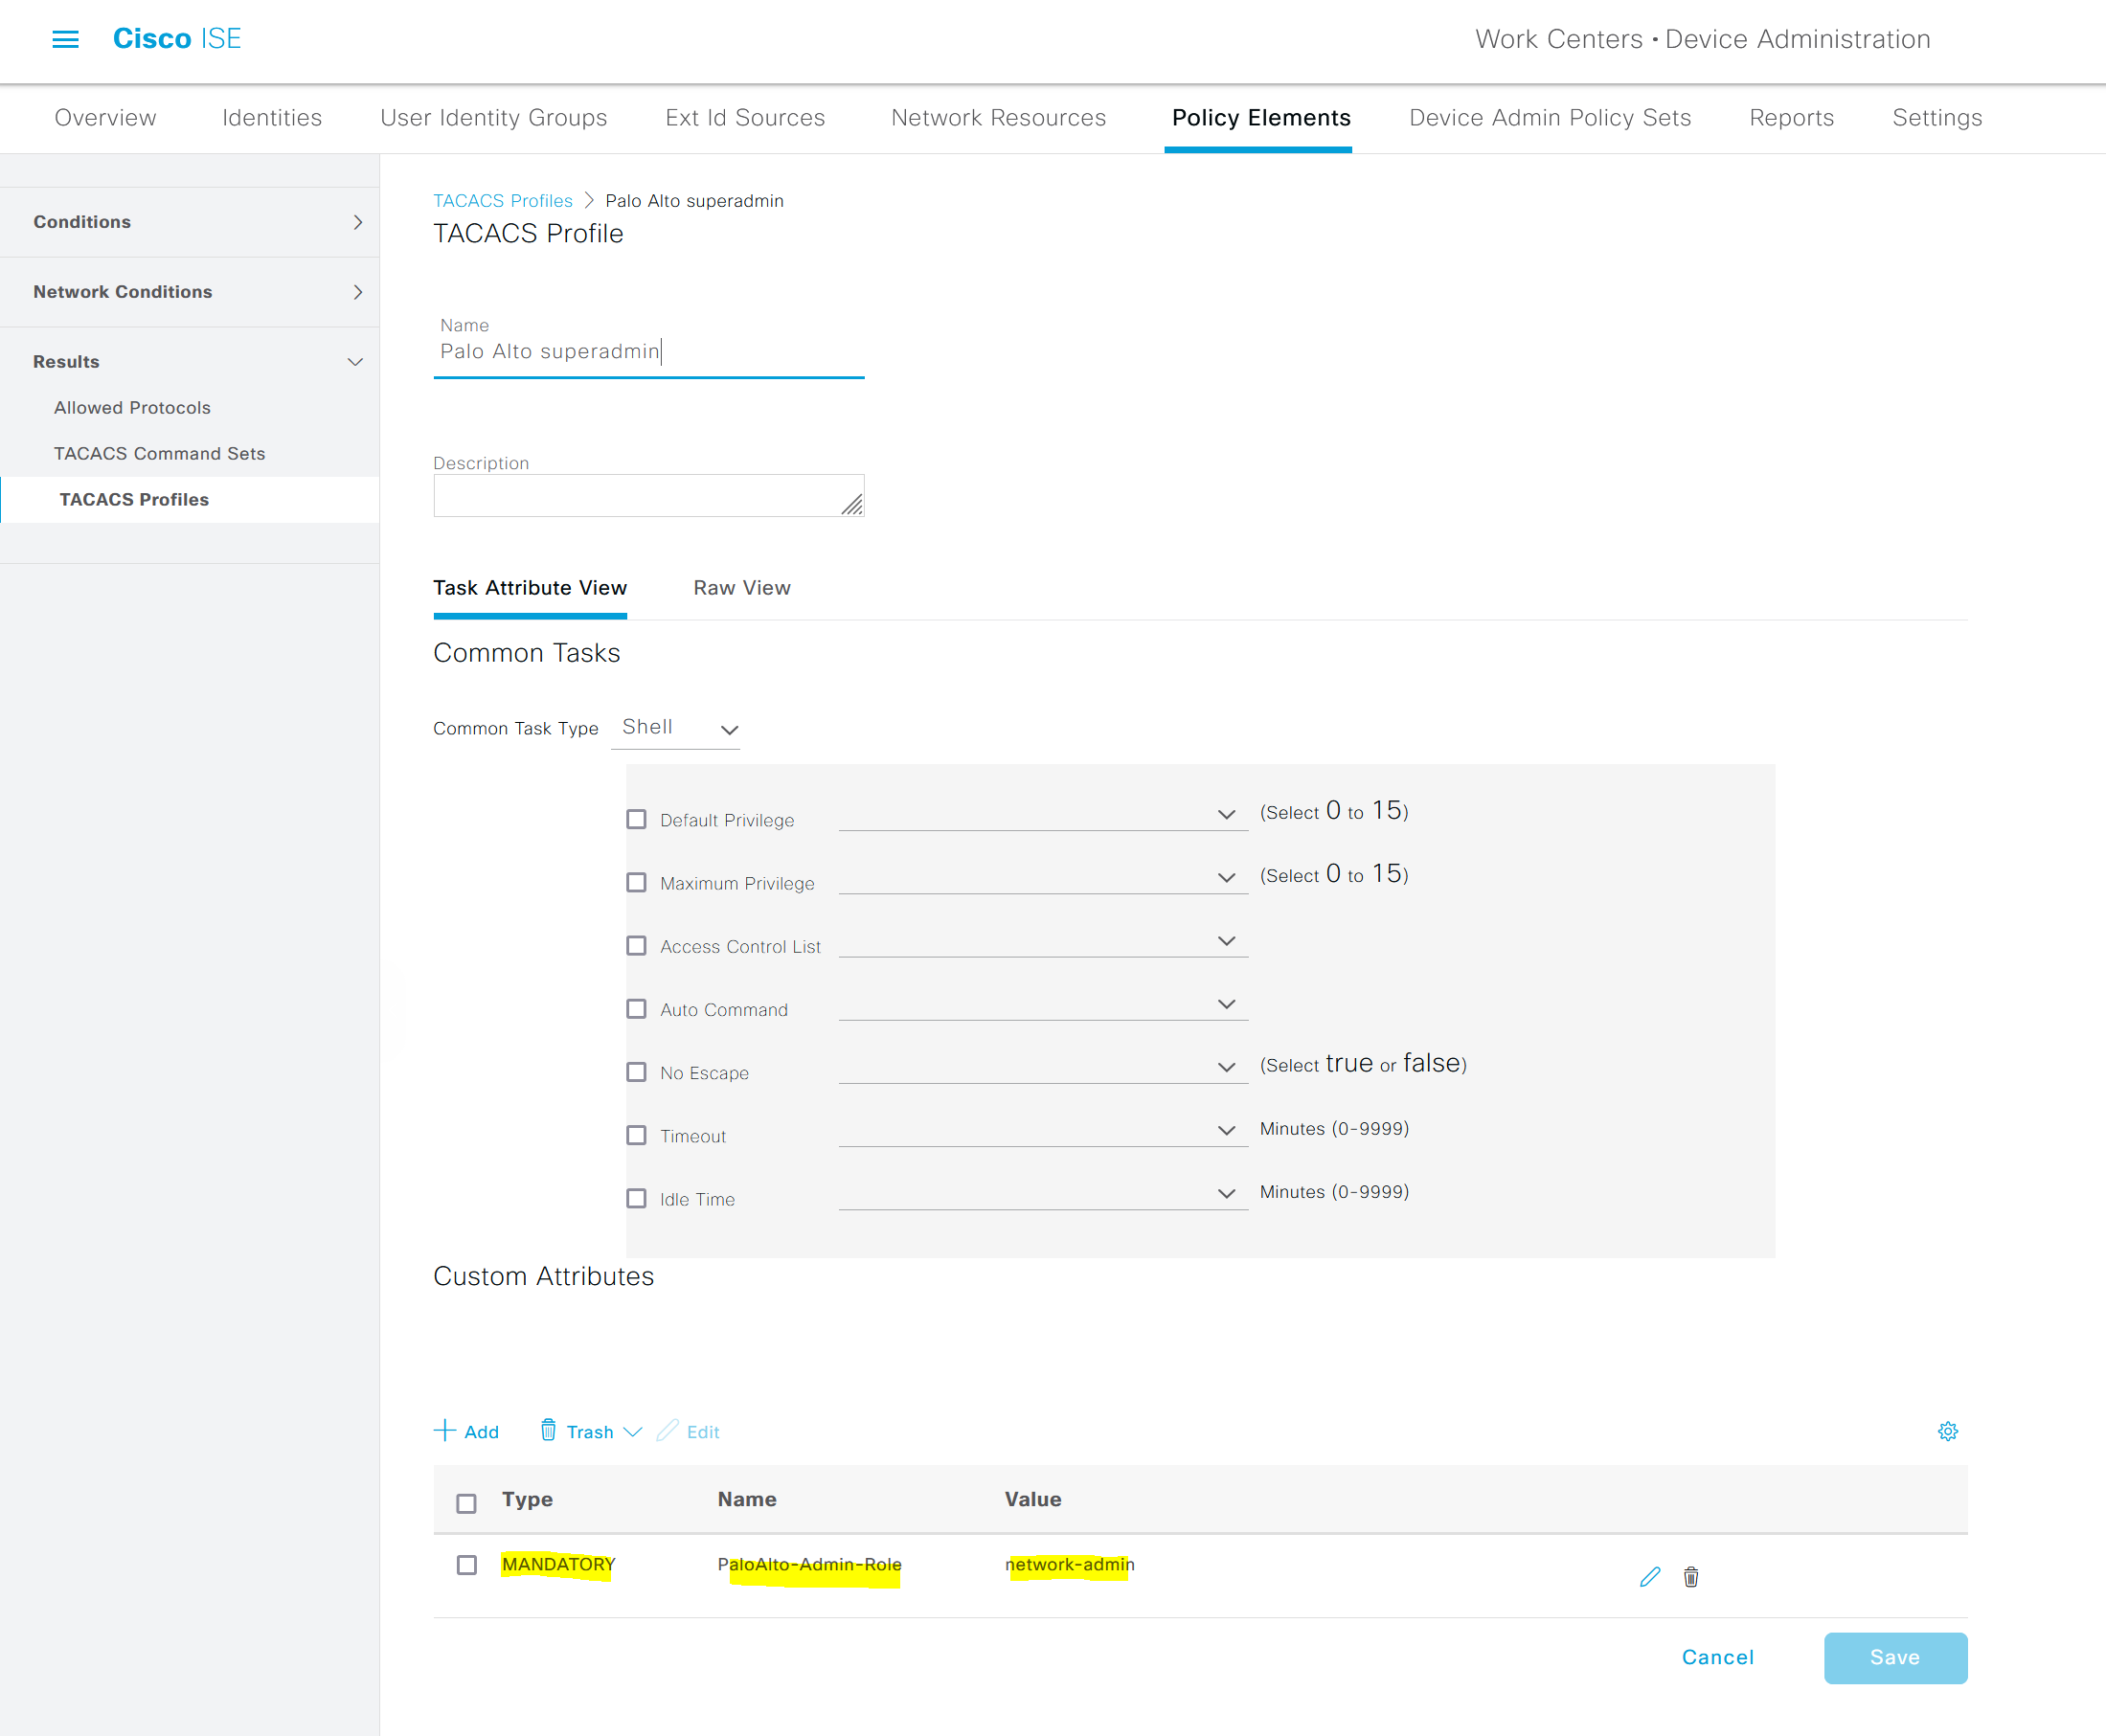
Task: Click the network-admin value cell
Action: pos(1069,1565)
